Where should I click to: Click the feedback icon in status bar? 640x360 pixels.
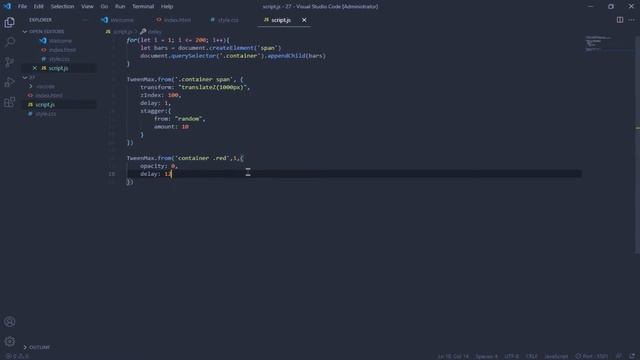tap(619, 356)
